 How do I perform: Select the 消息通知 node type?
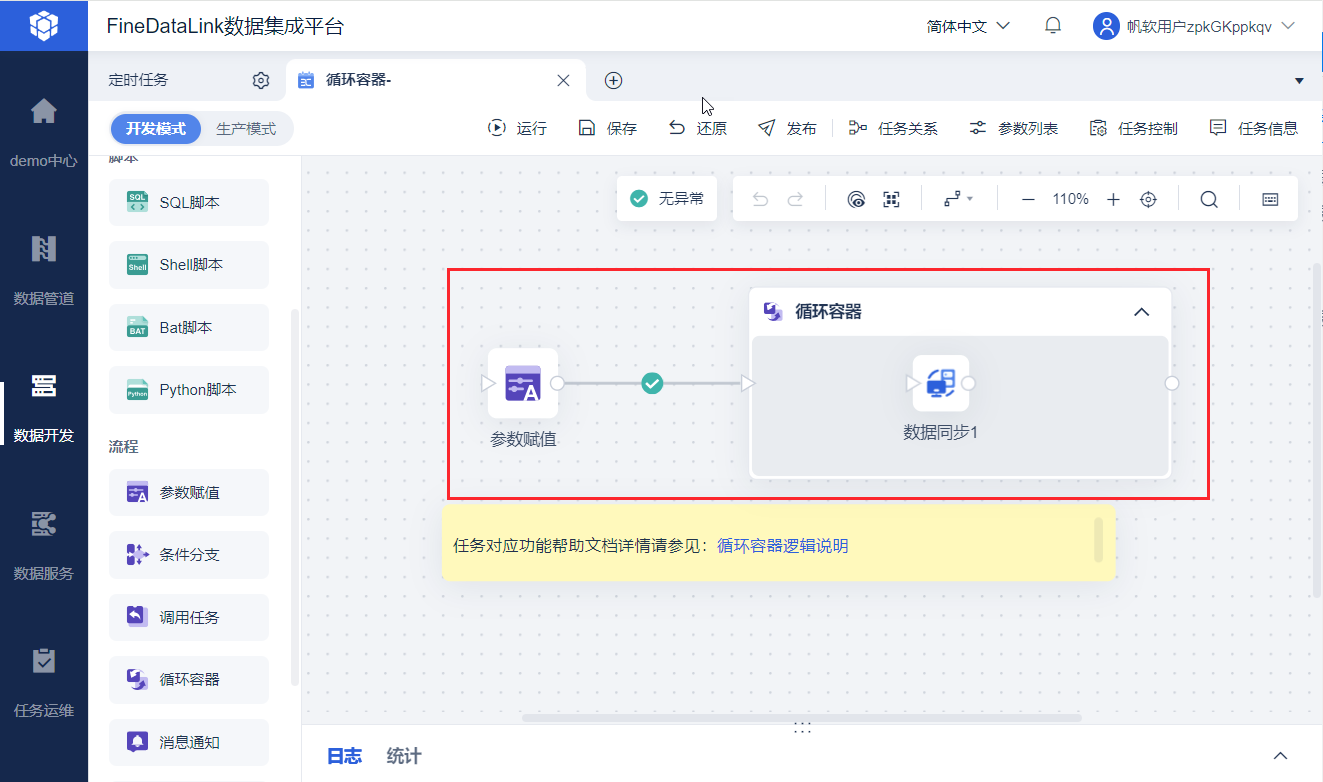point(189,742)
